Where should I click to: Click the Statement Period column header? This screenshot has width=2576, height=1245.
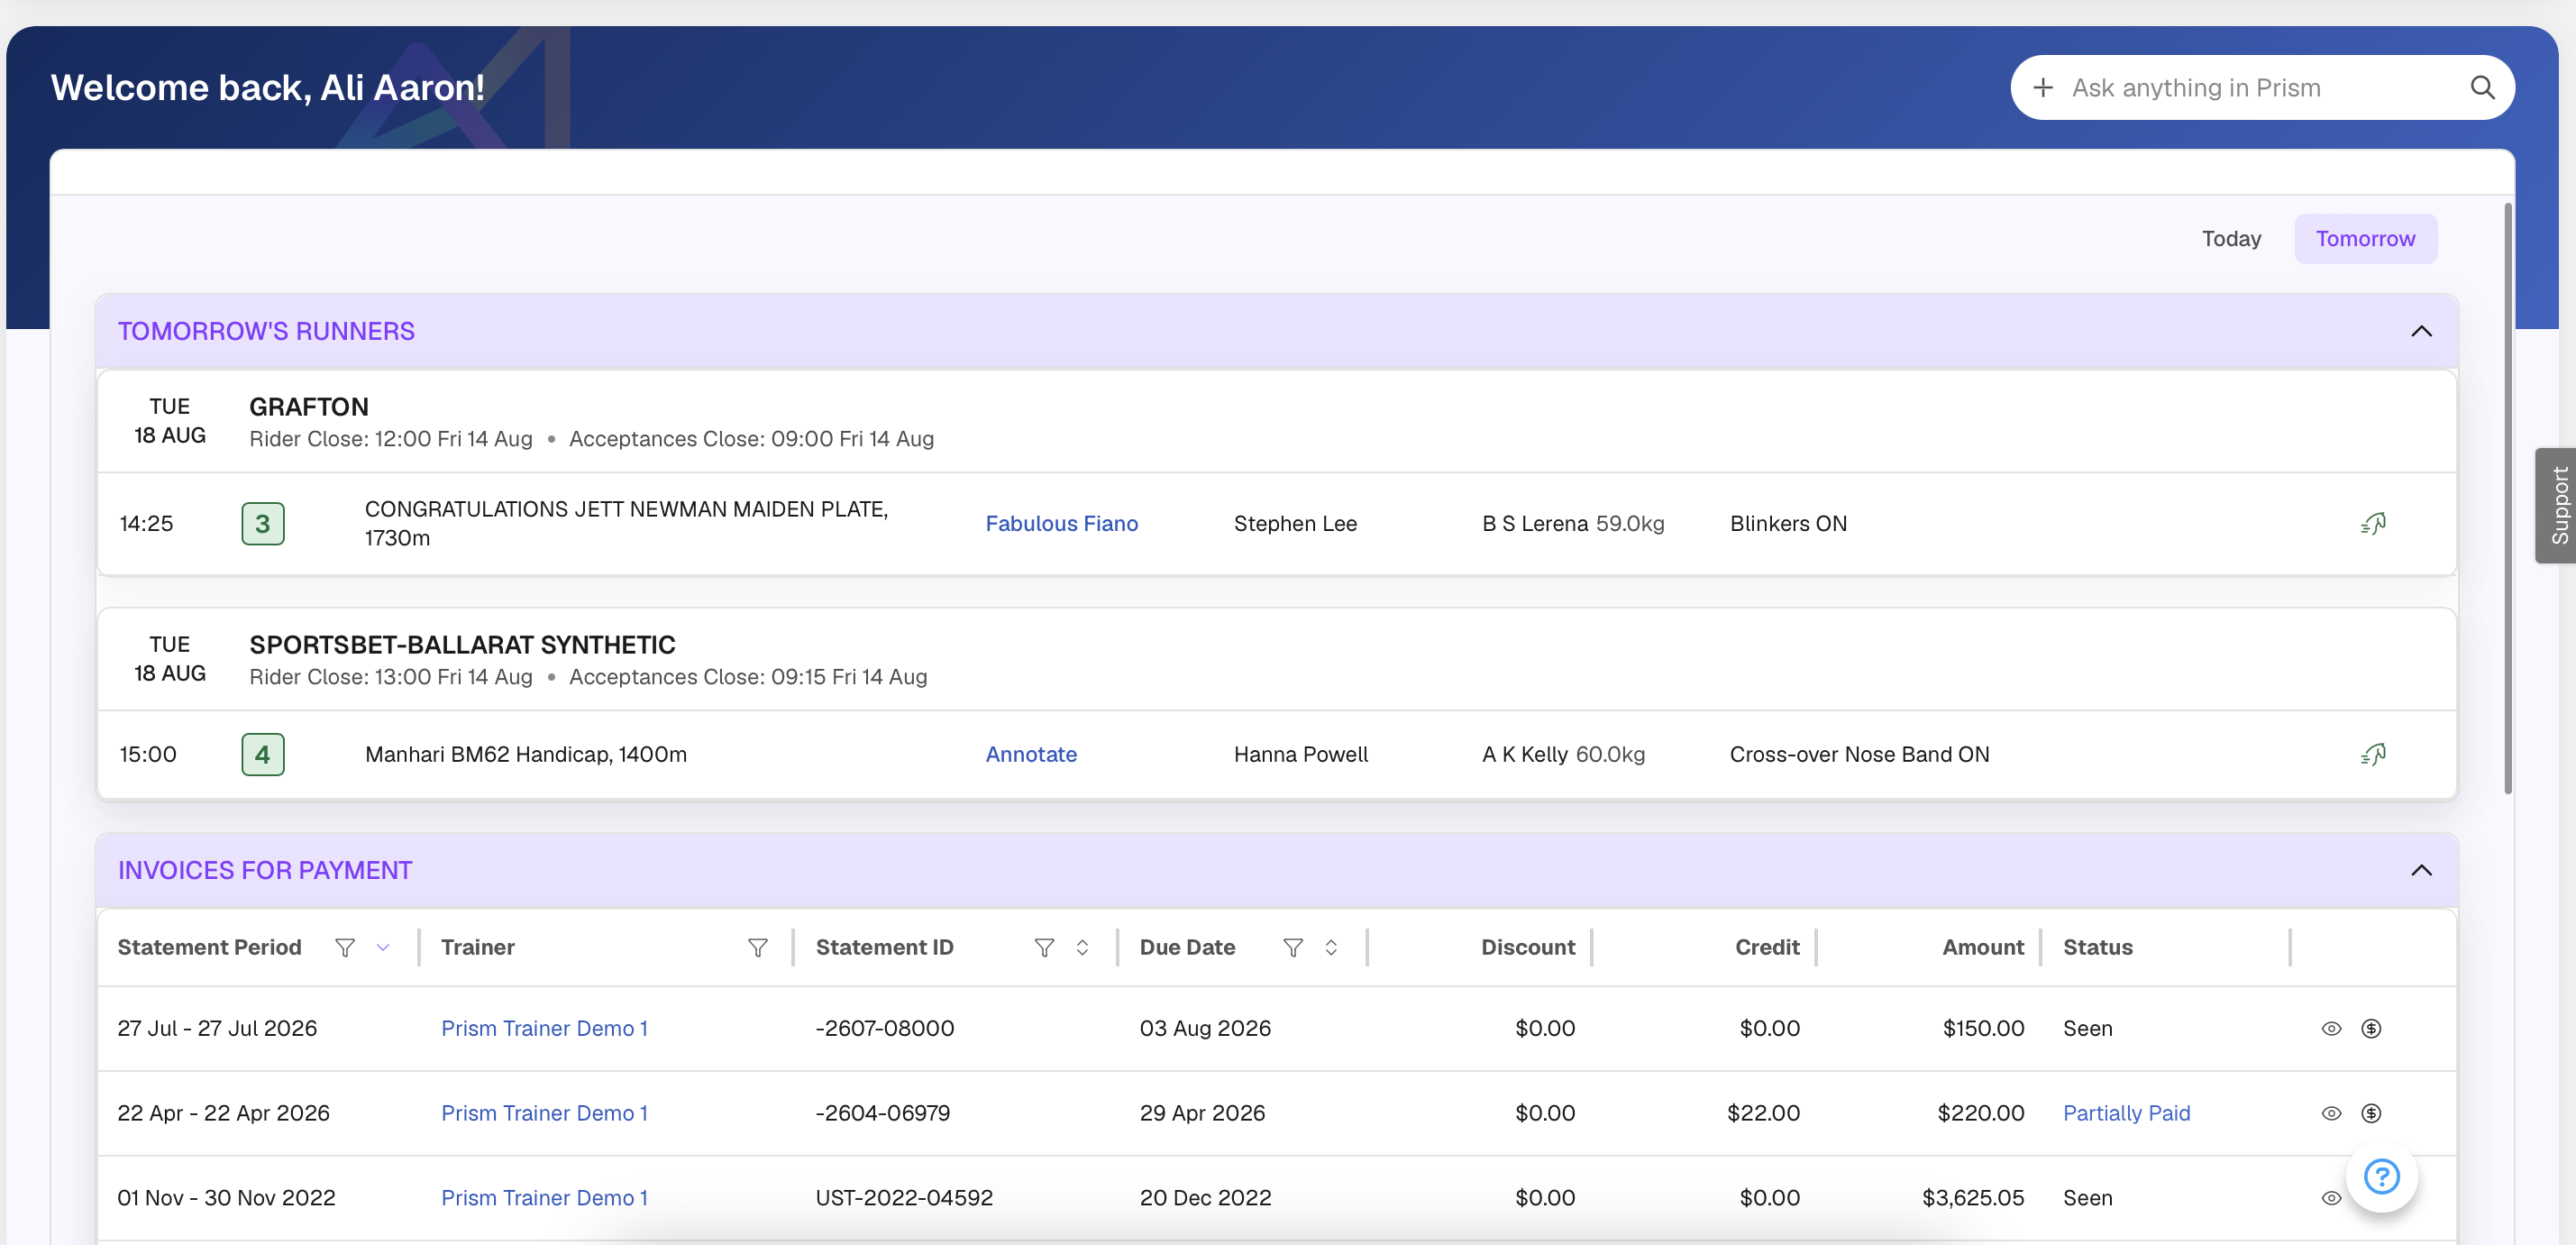click(x=209, y=947)
